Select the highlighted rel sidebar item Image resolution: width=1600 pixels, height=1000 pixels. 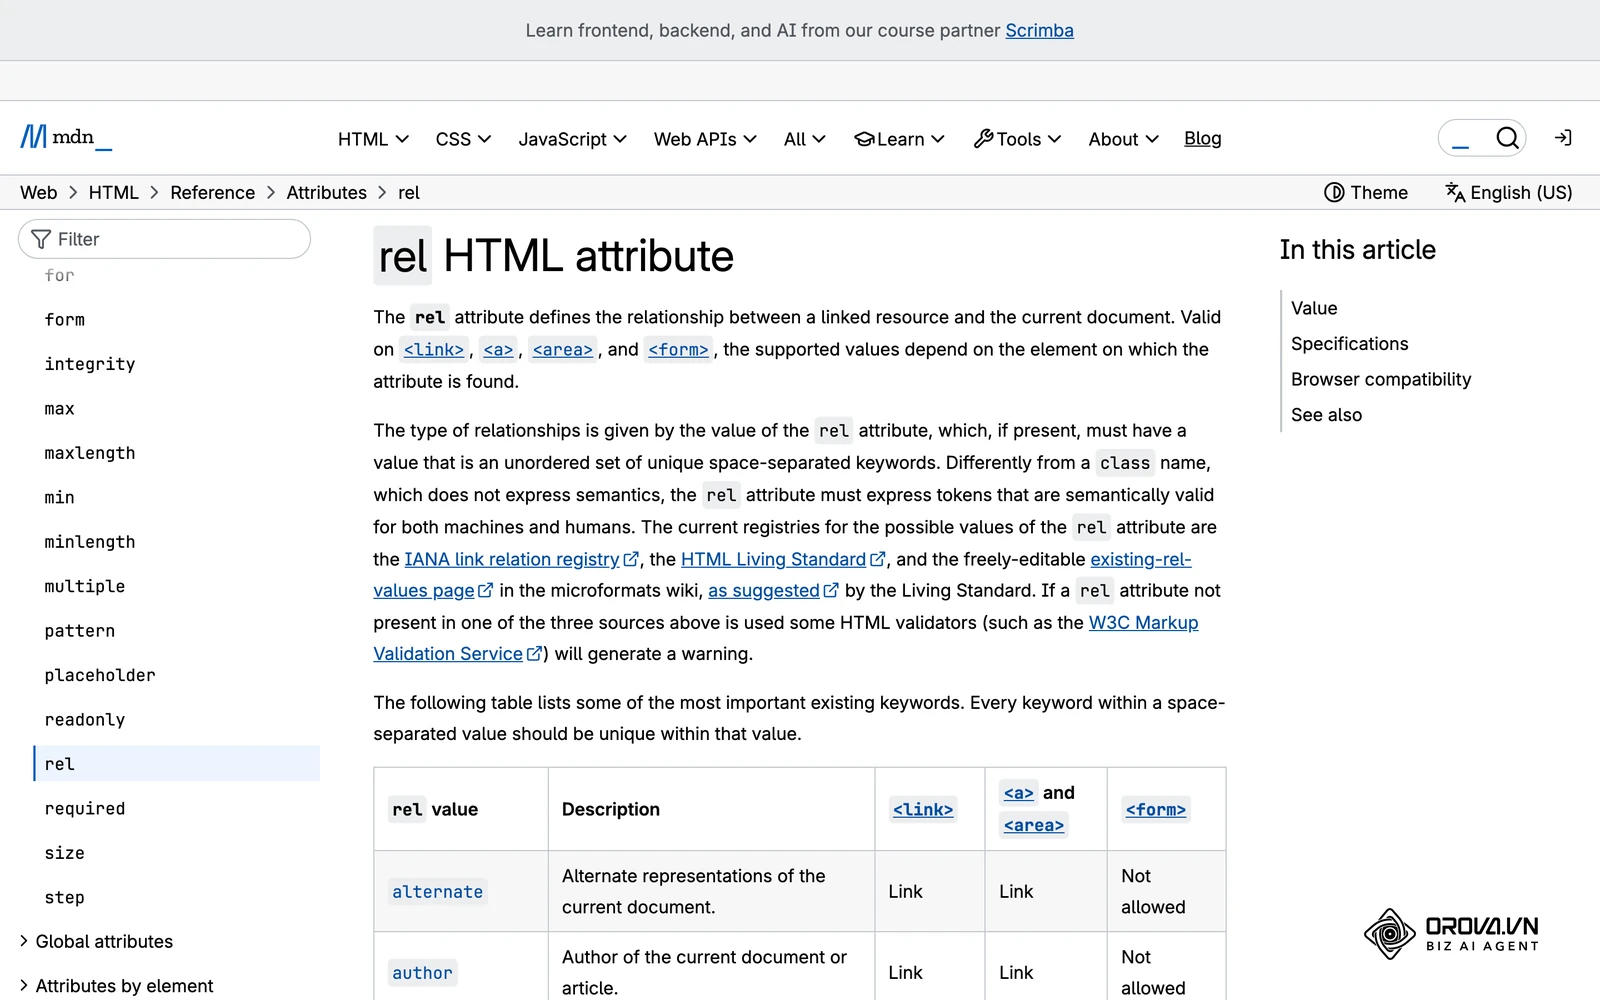coord(177,764)
